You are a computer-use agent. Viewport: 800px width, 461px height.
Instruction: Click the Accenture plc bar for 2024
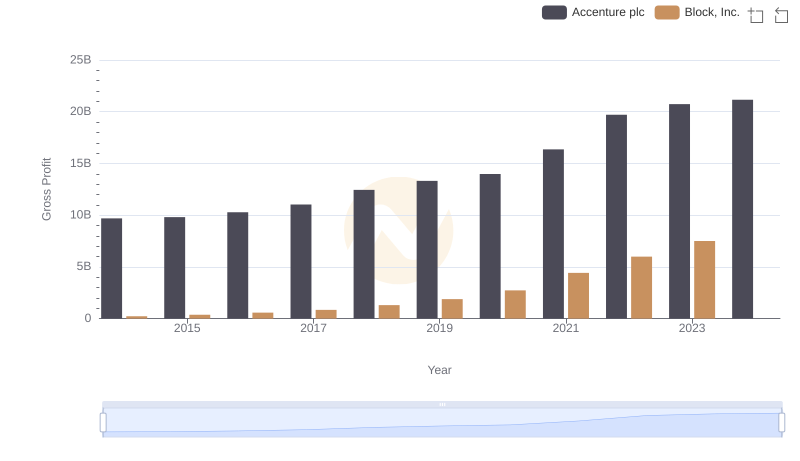coord(742,209)
